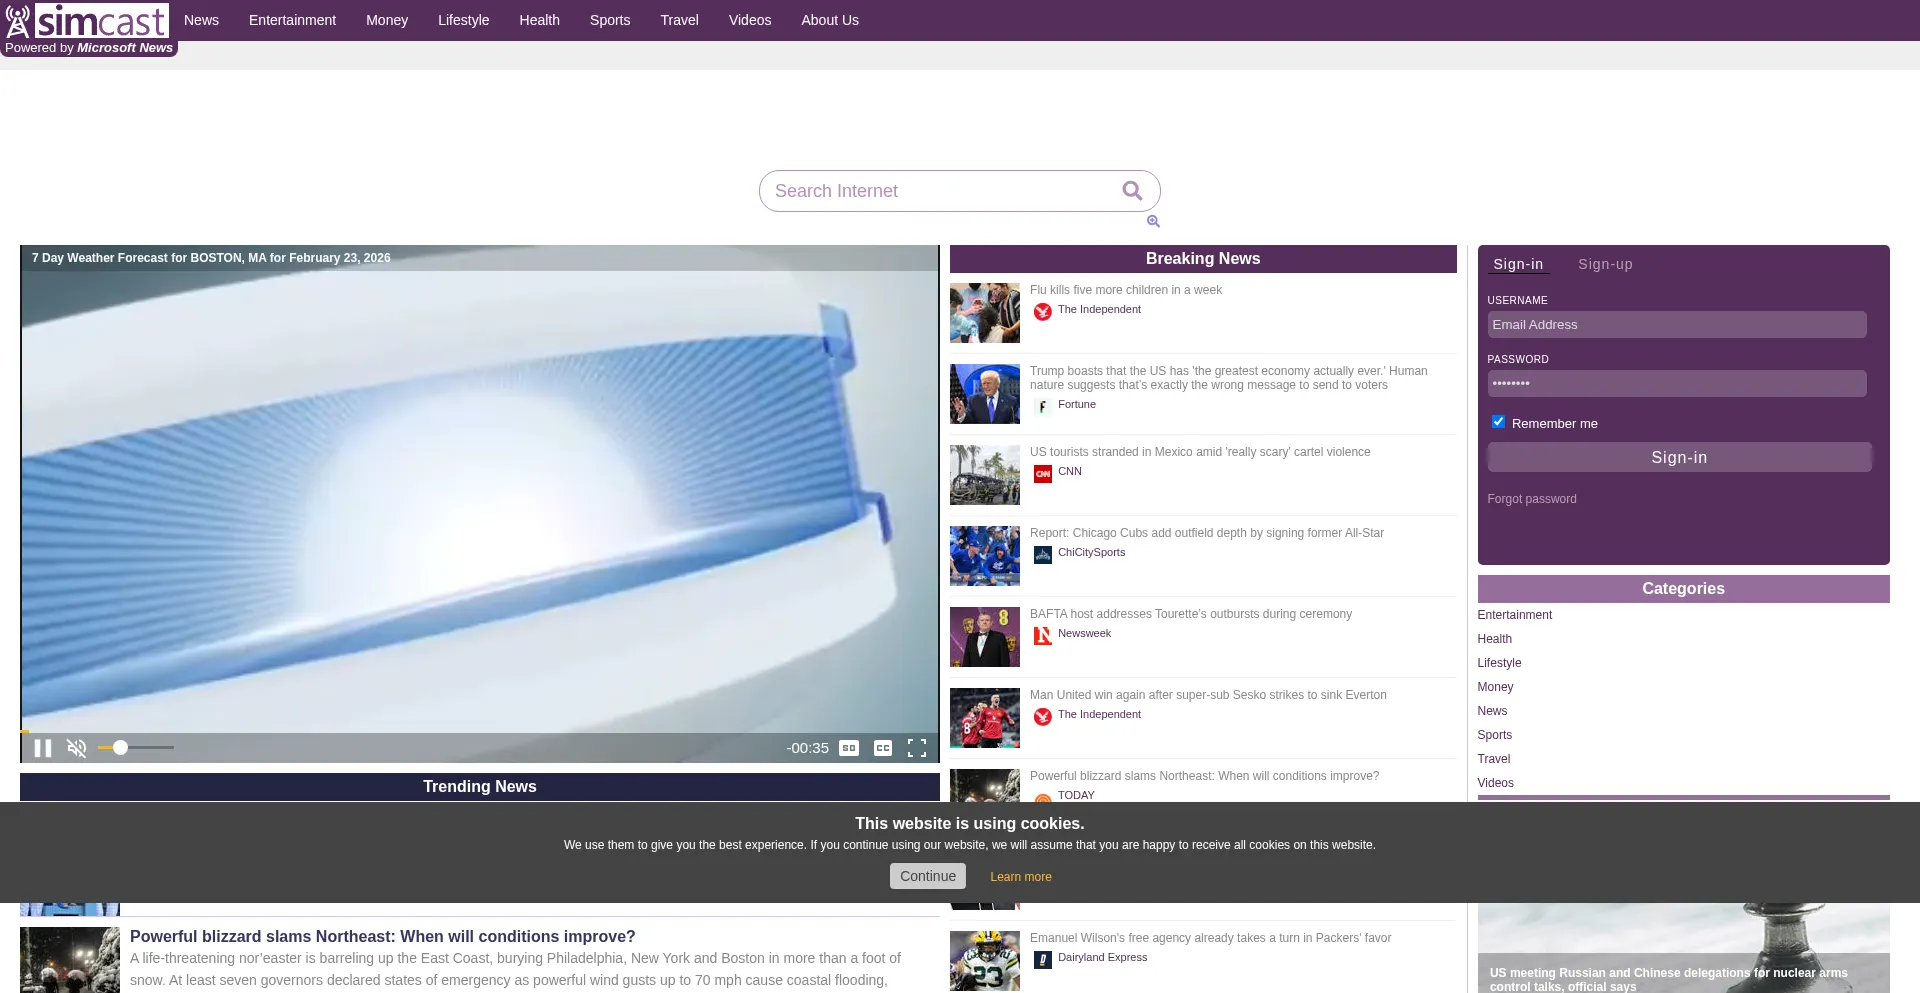Click the password field
Viewport: 1920px width, 993px height.
click(x=1677, y=384)
